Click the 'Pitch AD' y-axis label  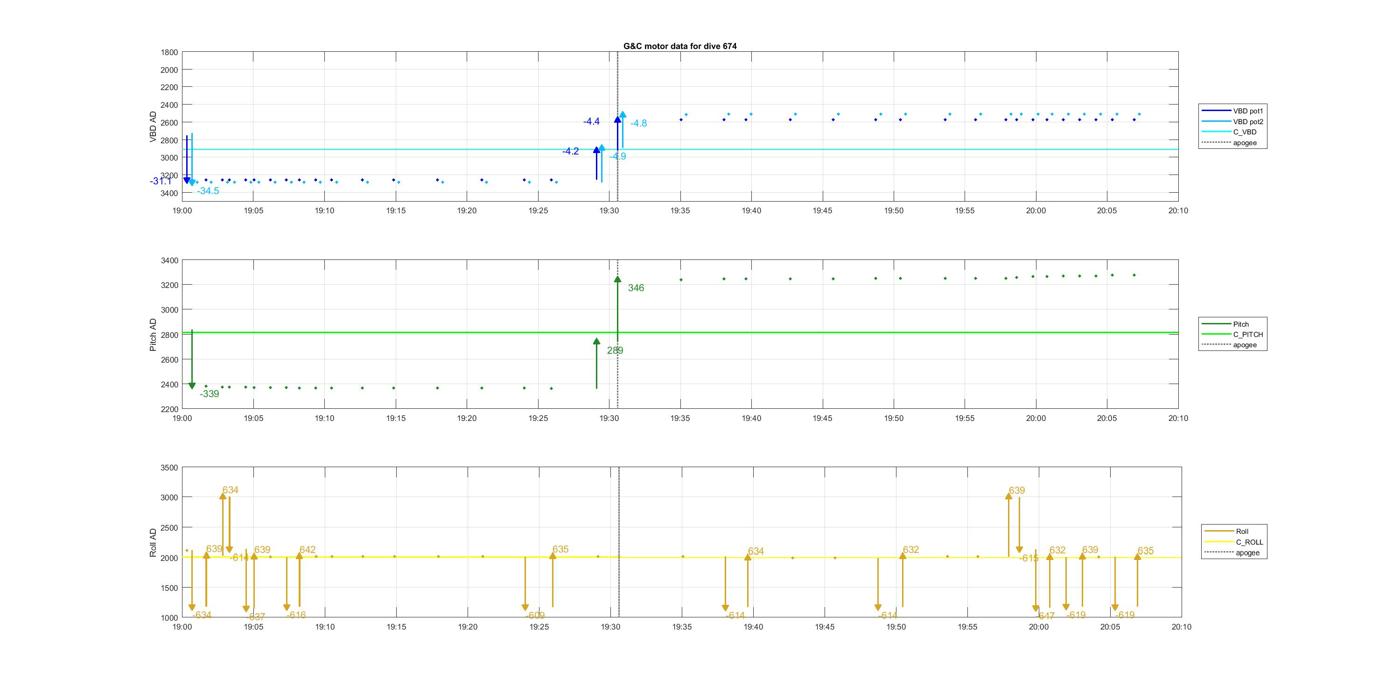[154, 334]
